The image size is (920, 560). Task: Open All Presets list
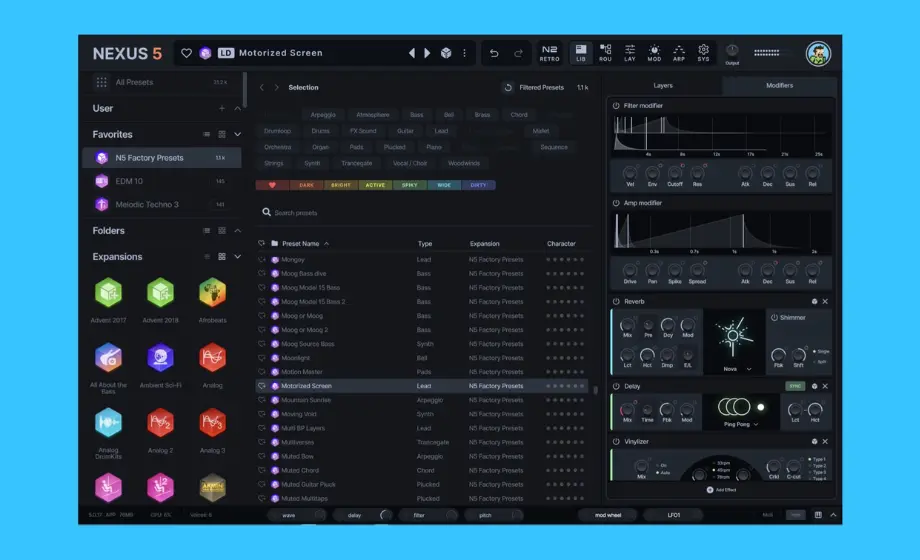(162, 82)
